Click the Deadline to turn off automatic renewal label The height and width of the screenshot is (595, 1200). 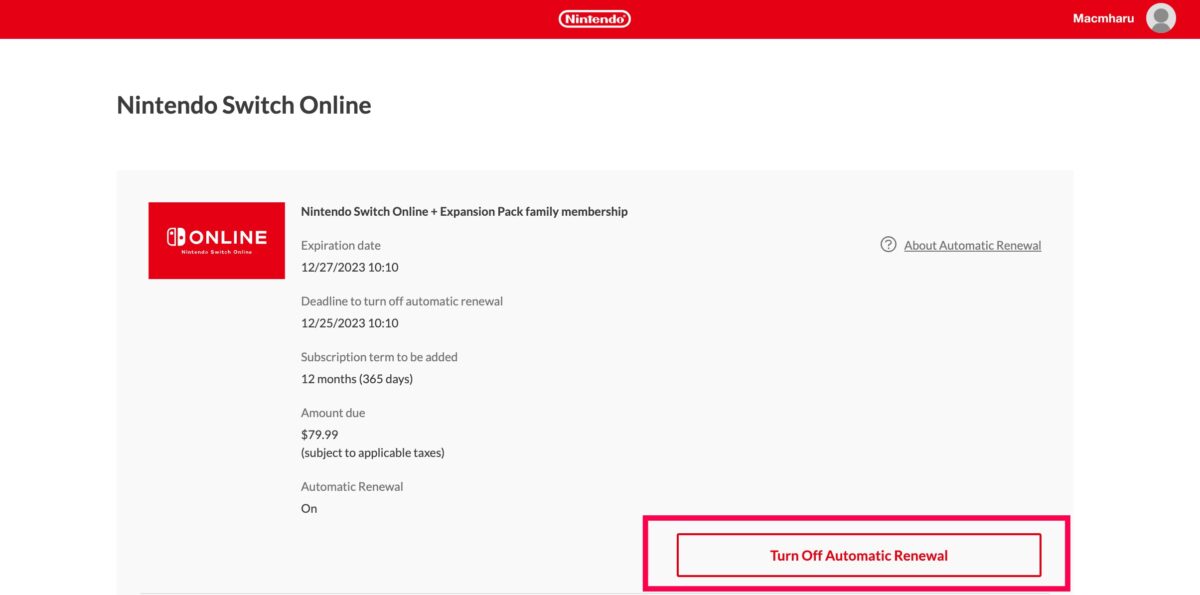402,301
